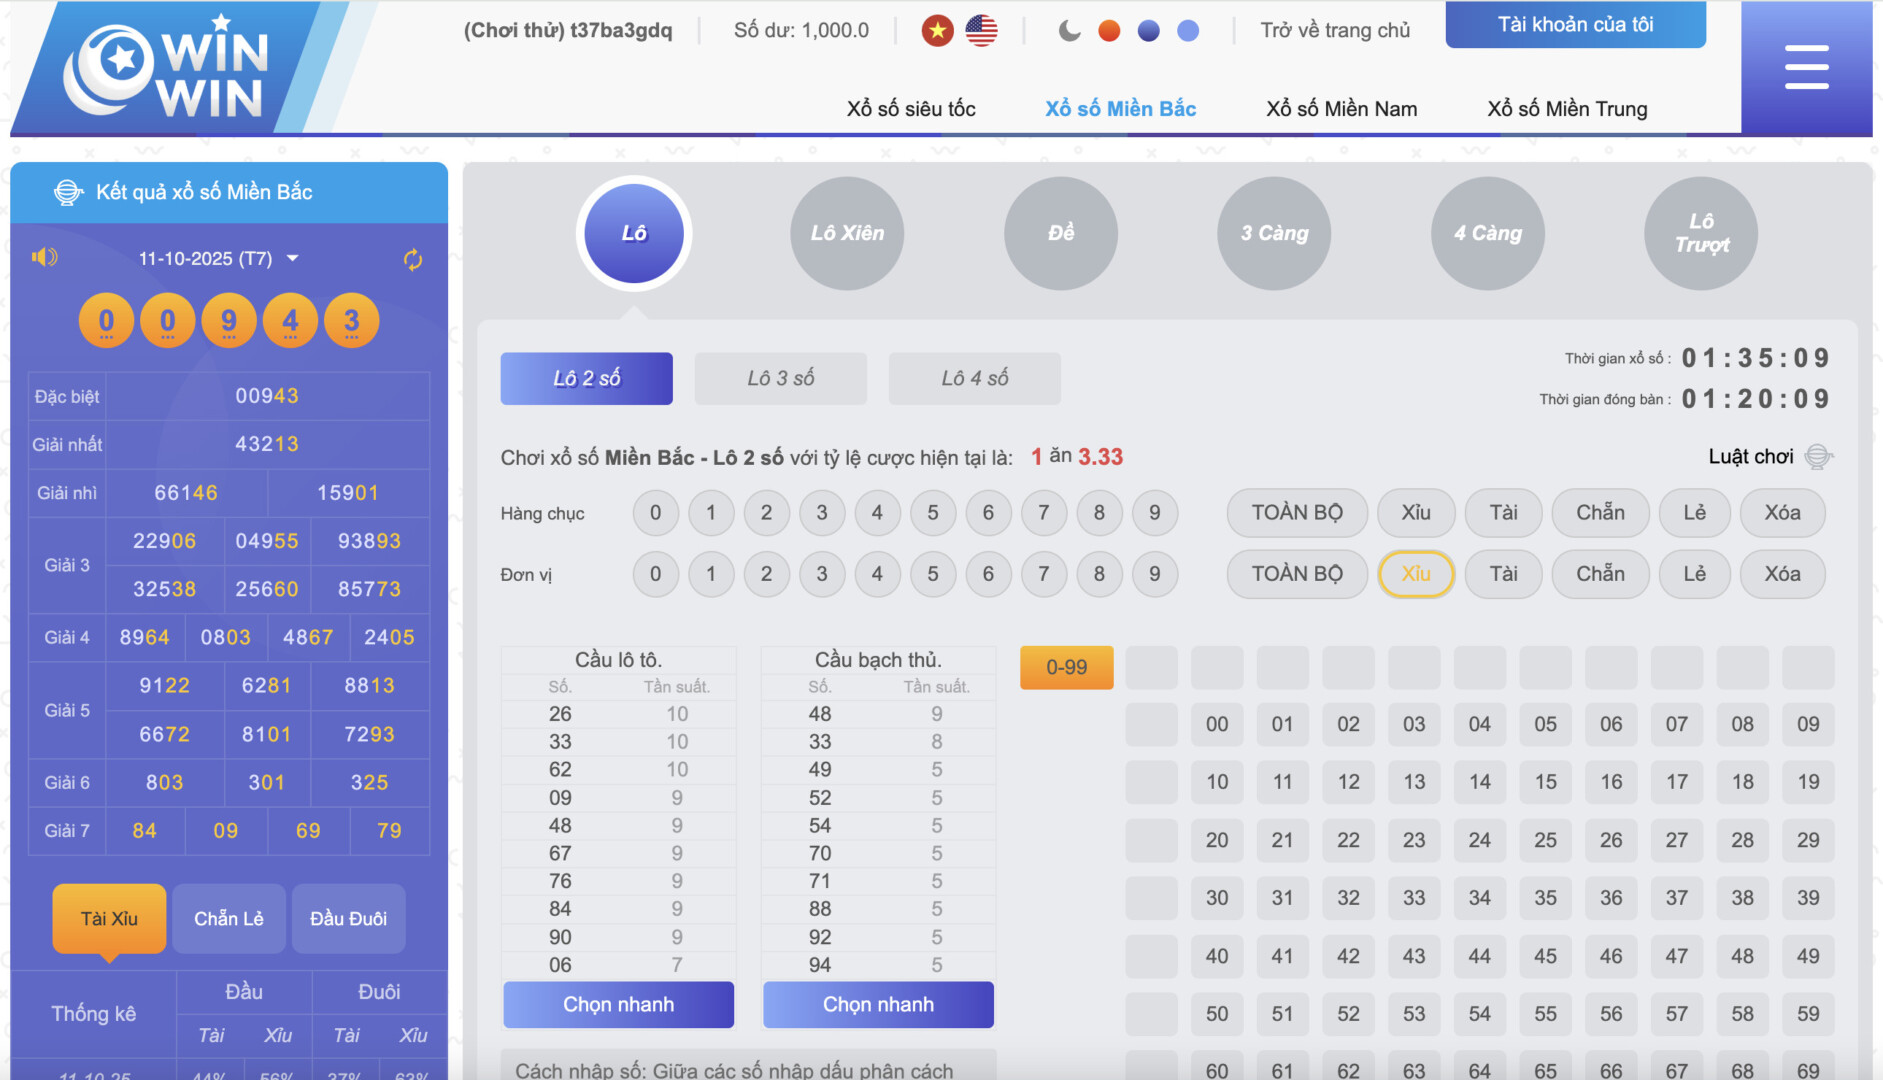Expand the Lô Xiên bet type
This screenshot has width=1883, height=1080.
[x=847, y=234]
